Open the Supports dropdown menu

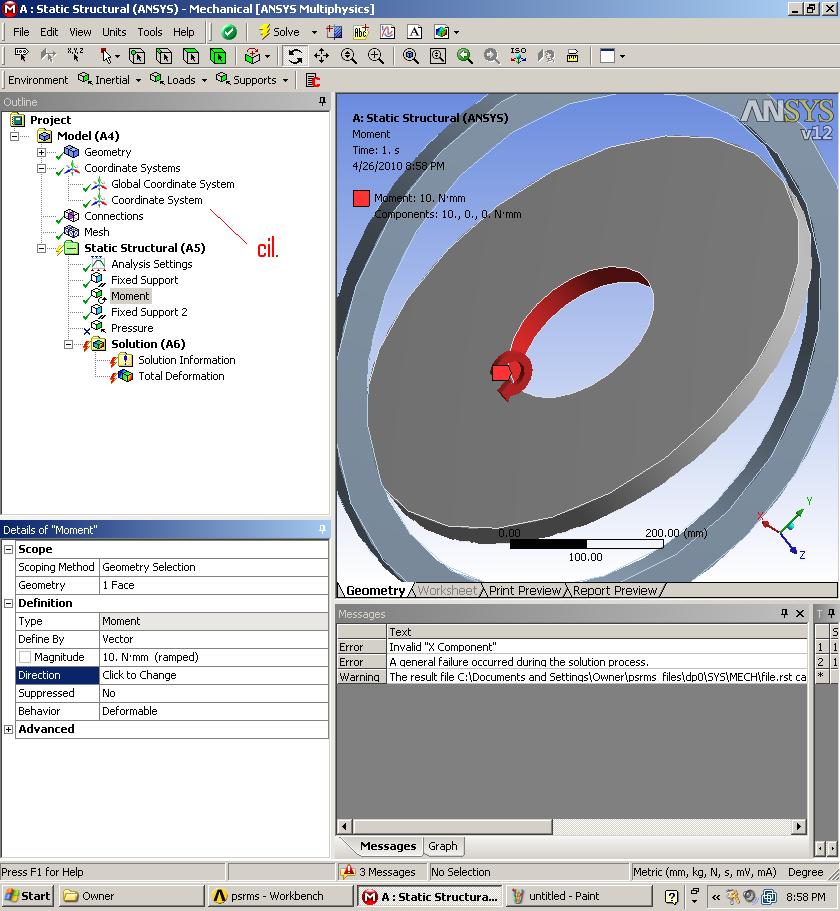click(254, 80)
